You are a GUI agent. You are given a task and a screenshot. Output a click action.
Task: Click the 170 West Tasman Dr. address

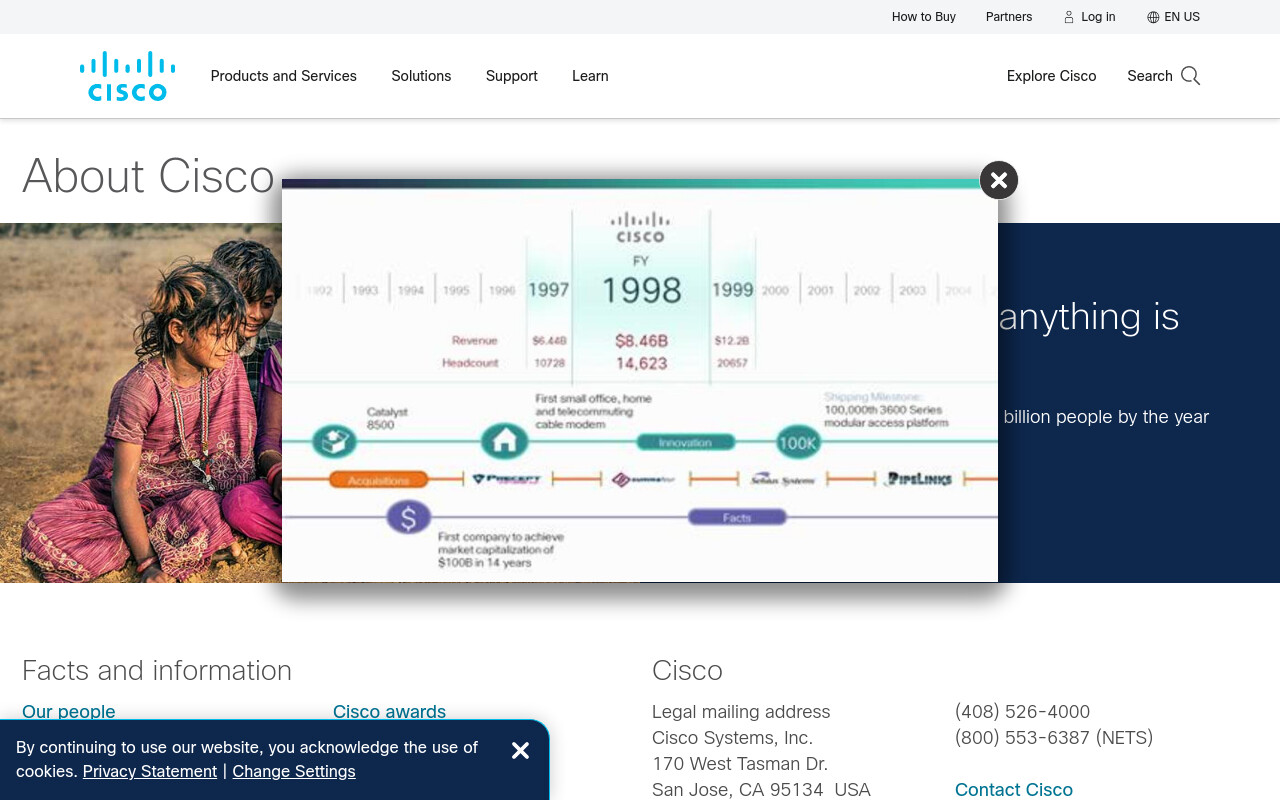point(740,764)
